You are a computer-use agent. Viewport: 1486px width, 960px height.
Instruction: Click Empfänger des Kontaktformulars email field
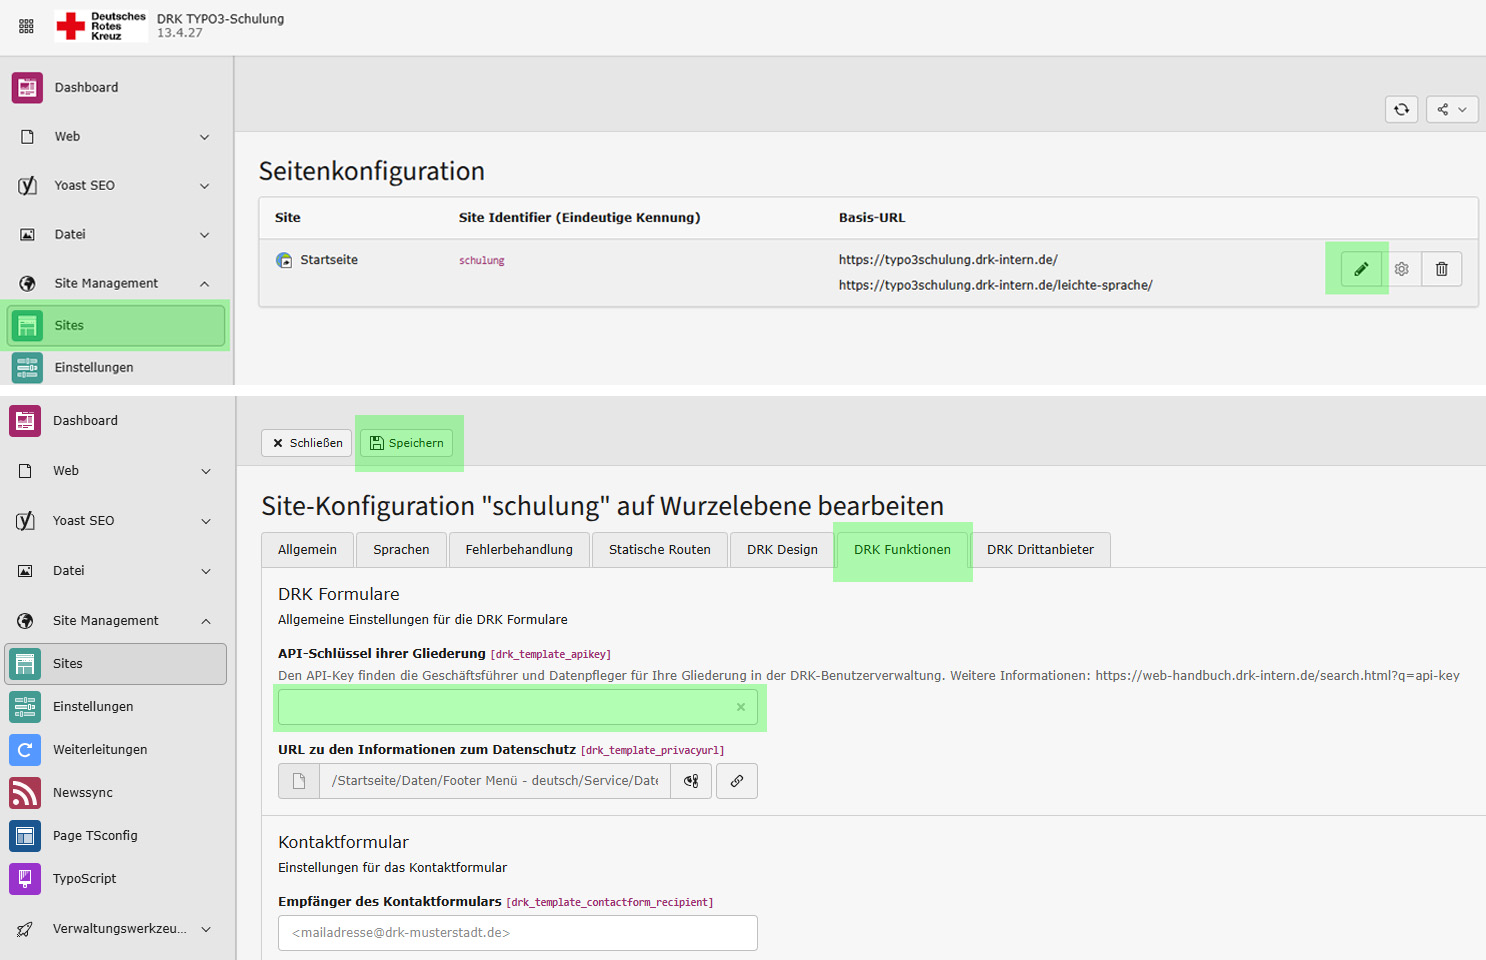[517, 933]
